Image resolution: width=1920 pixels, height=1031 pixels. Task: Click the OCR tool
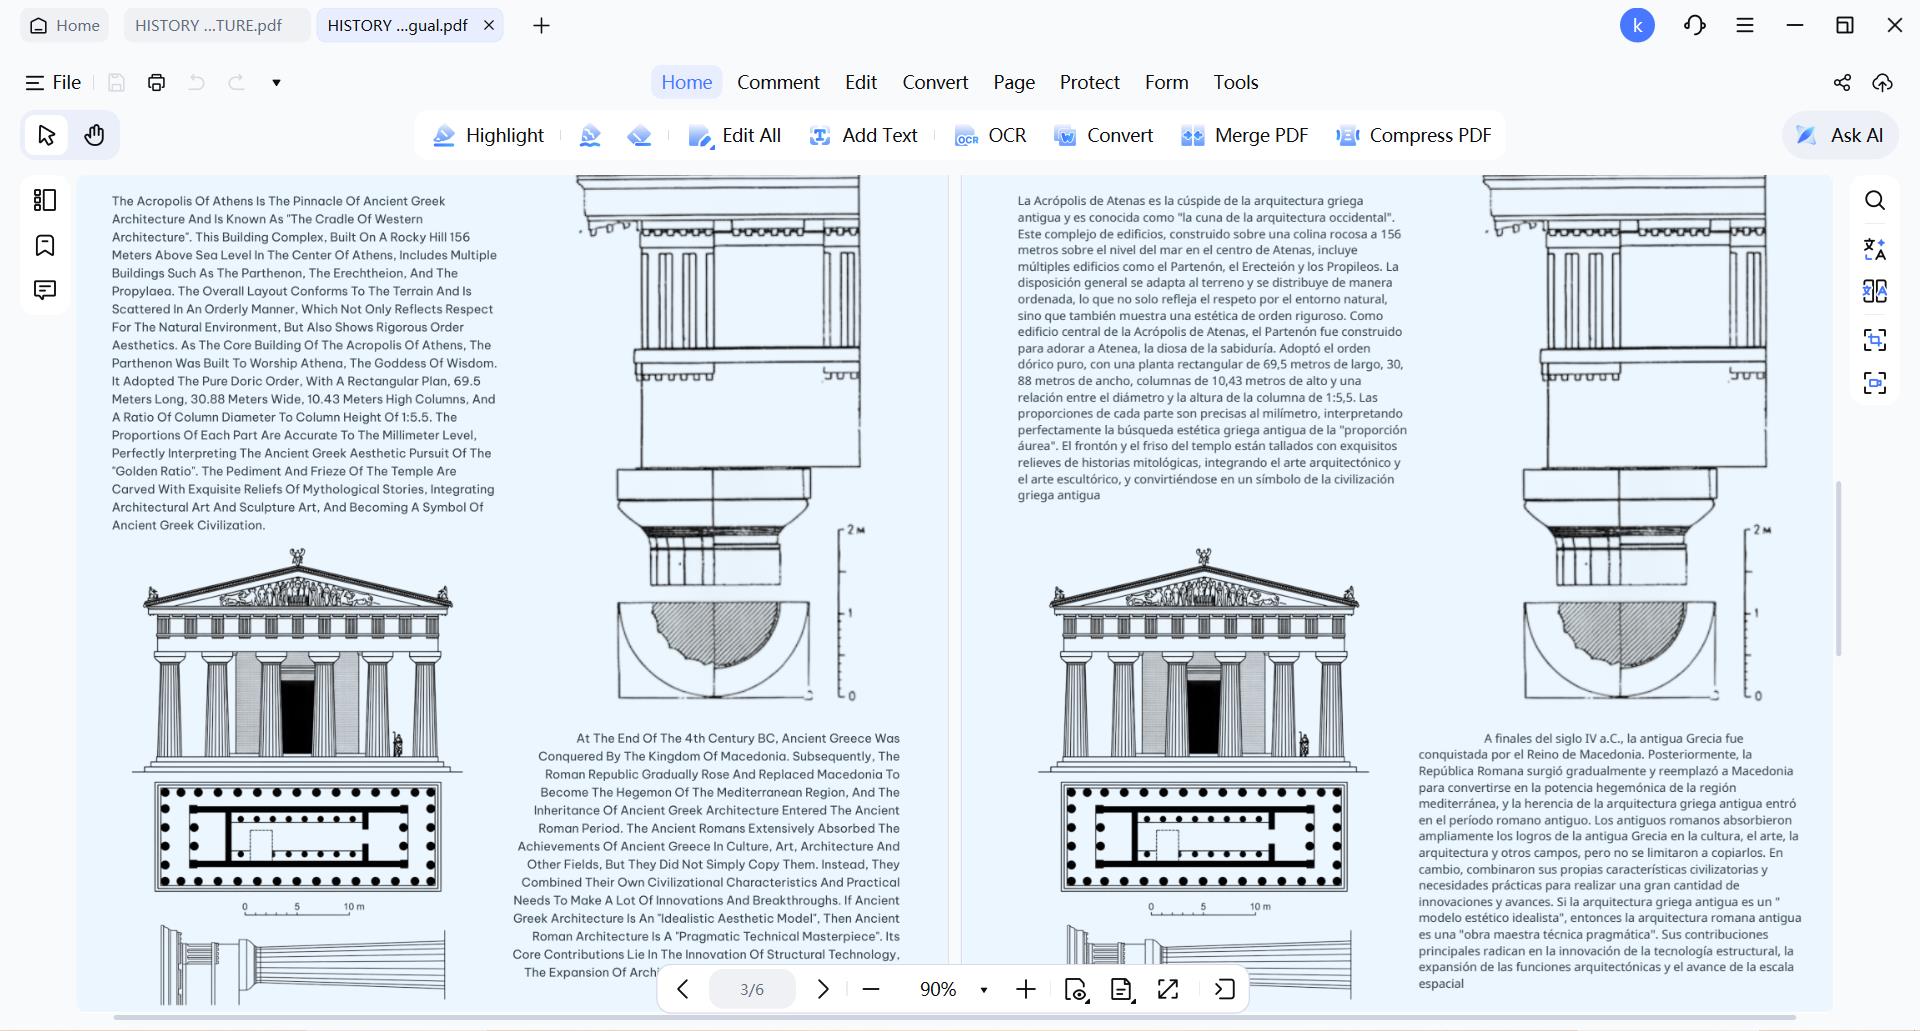pos(990,135)
